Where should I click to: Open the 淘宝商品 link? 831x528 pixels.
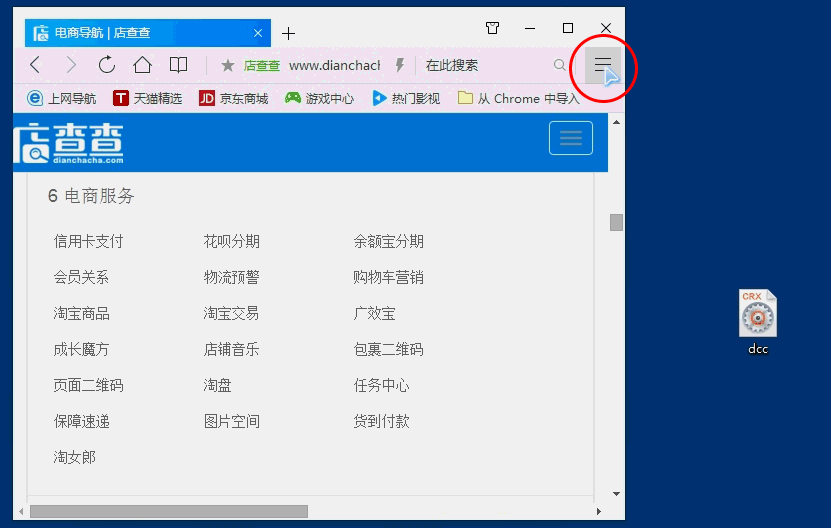coord(82,313)
